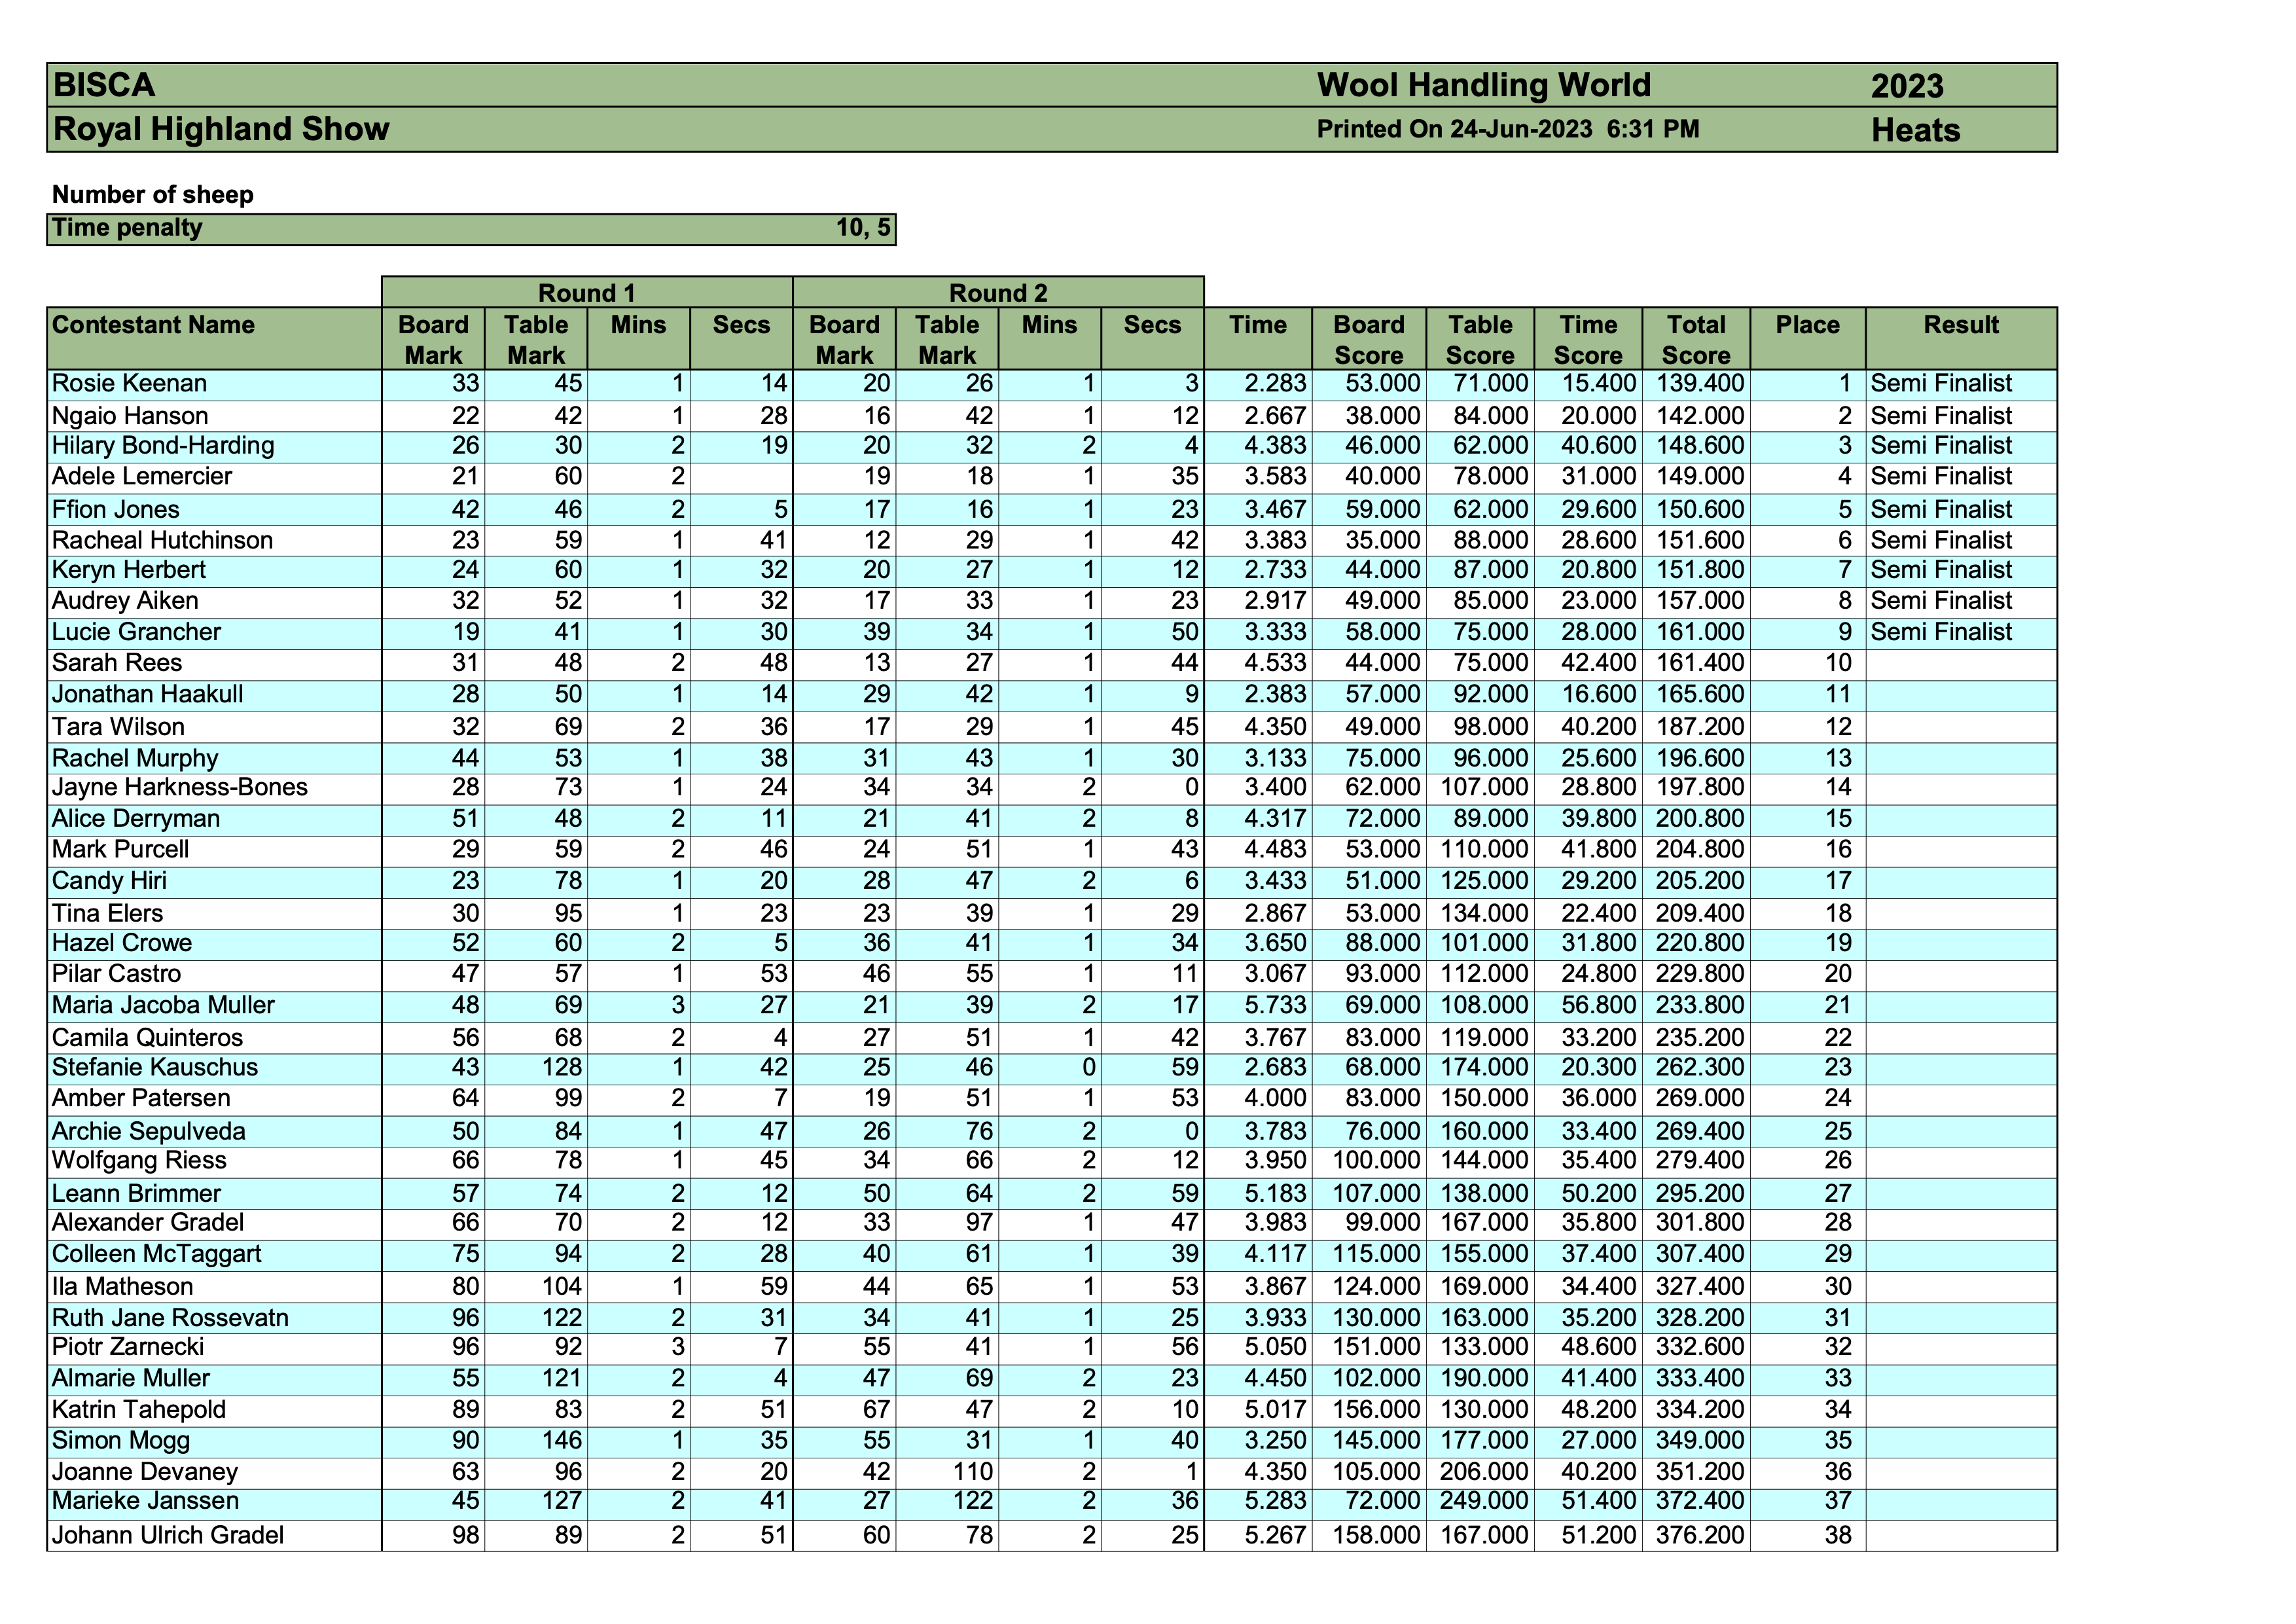Screen dimensions: 2296x1624
Task: Click the time penalty value 10, 5
Action: 862,228
